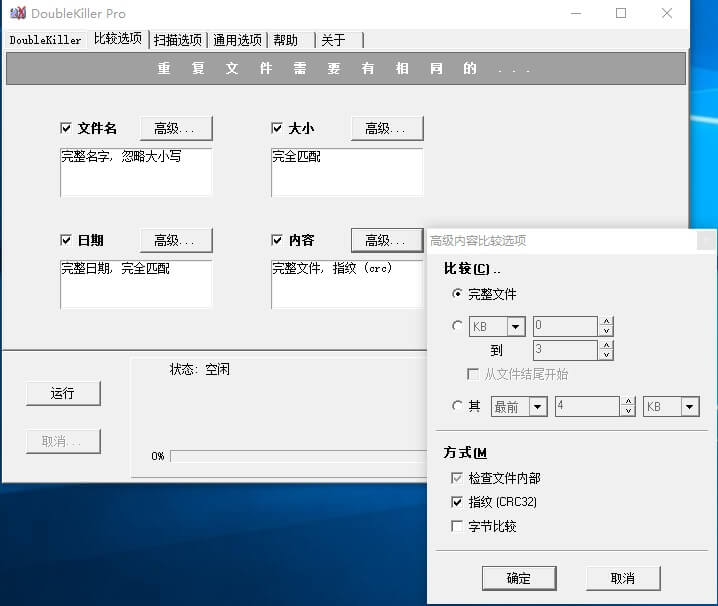718x606 pixels.
Task: Toggle 指纹 (CRC32) checkbox
Action: pyautogui.click(x=457, y=502)
